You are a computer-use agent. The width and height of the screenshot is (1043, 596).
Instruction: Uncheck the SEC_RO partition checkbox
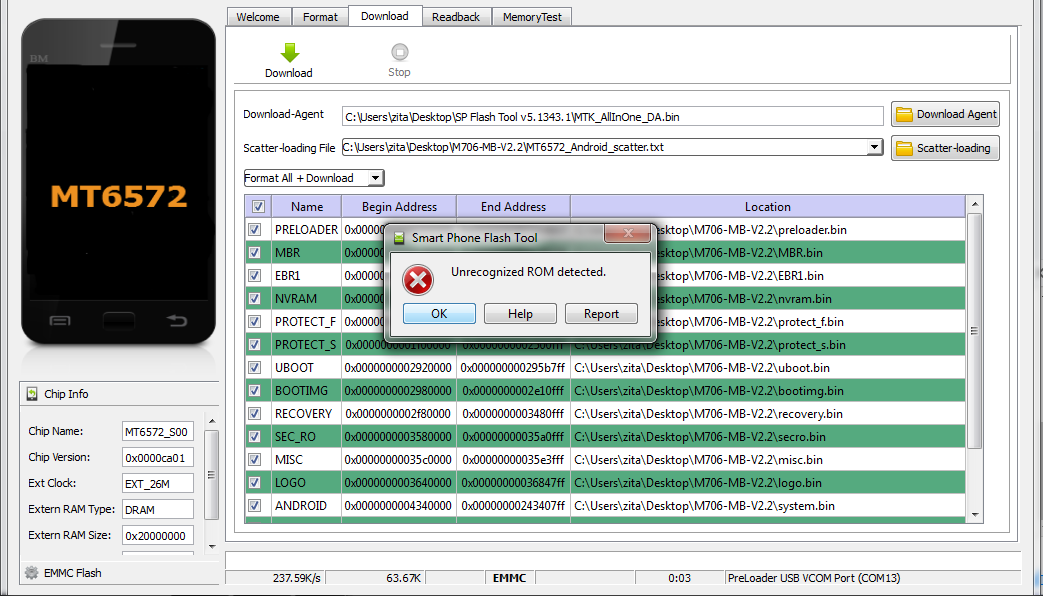(x=254, y=436)
